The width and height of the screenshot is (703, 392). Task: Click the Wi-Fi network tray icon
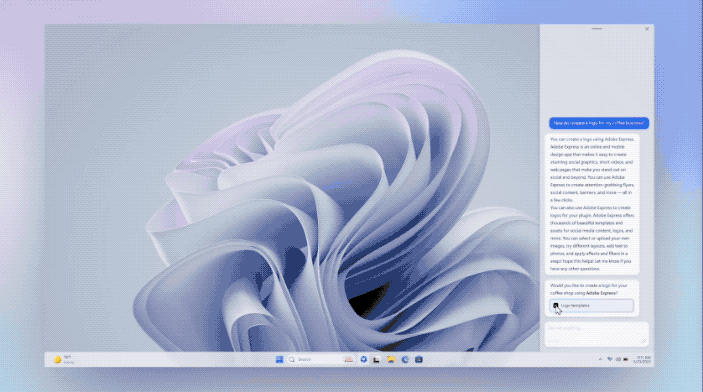[610, 359]
